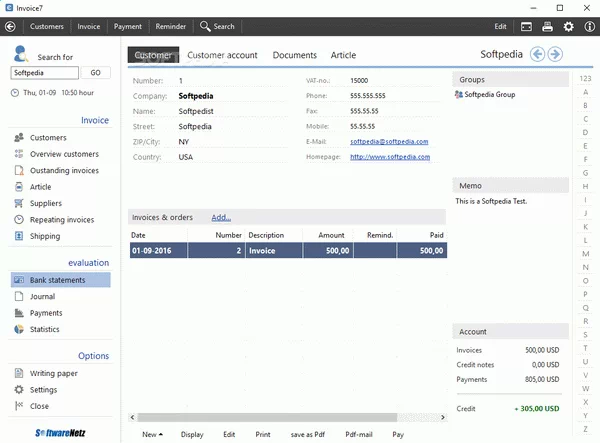Open Suppliers from the sidebar
This screenshot has width=600, height=443.
pos(46,203)
